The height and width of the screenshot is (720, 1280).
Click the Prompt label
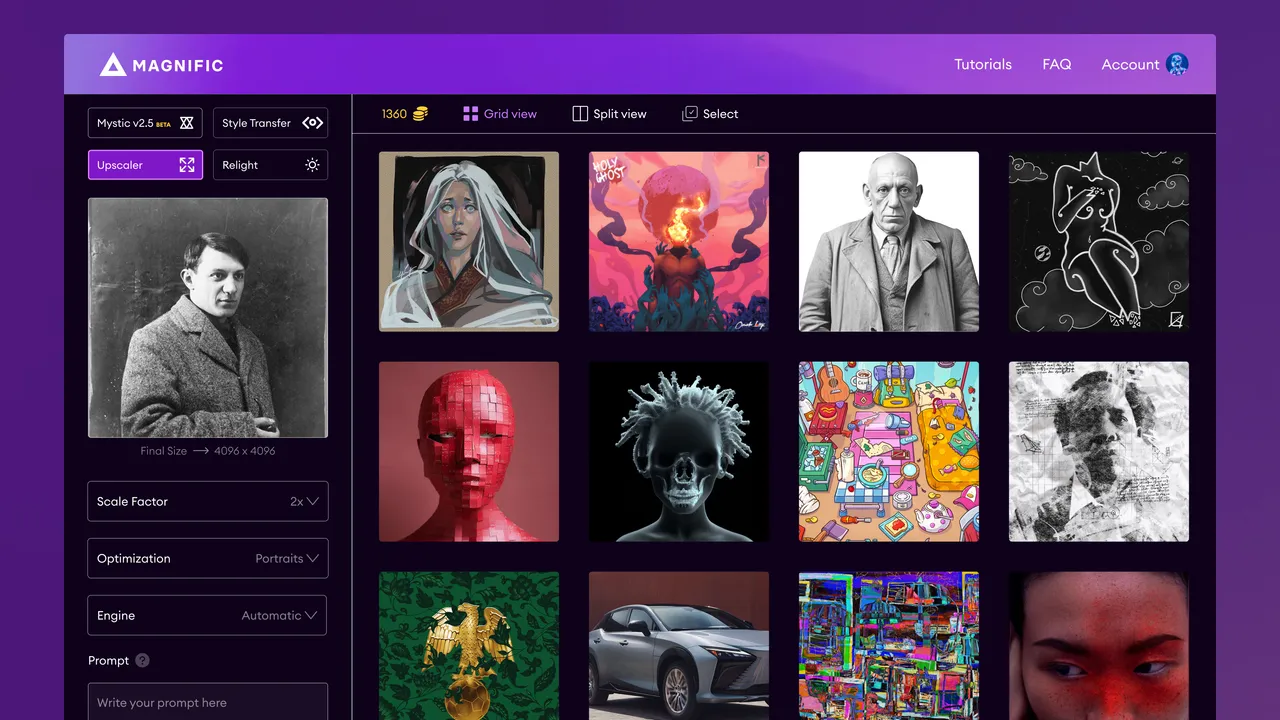109,660
